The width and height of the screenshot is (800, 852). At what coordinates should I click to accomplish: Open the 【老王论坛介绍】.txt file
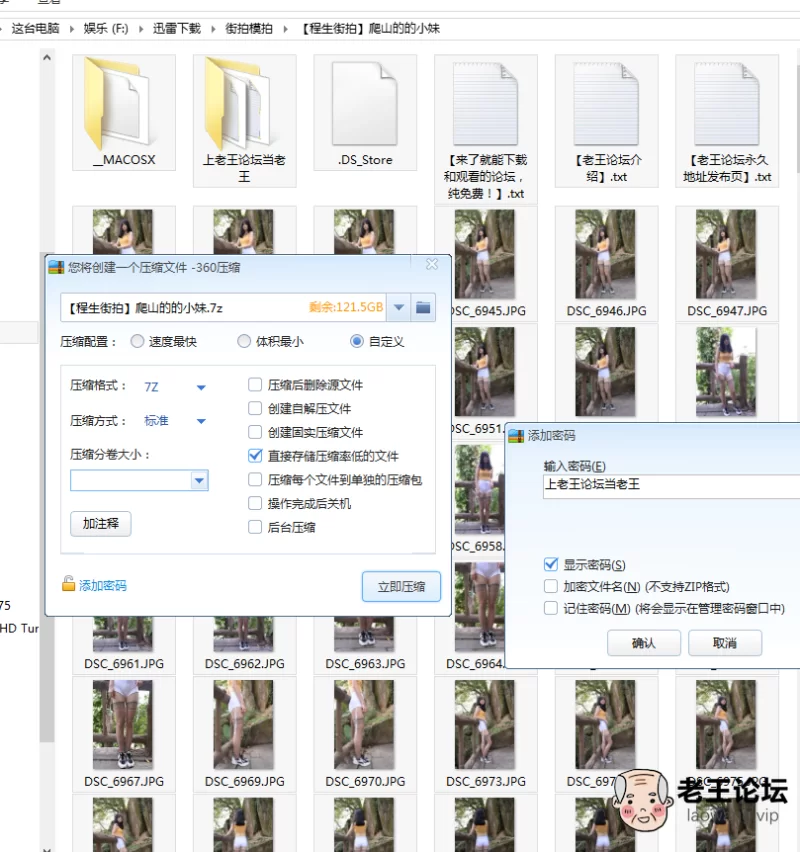click(606, 108)
